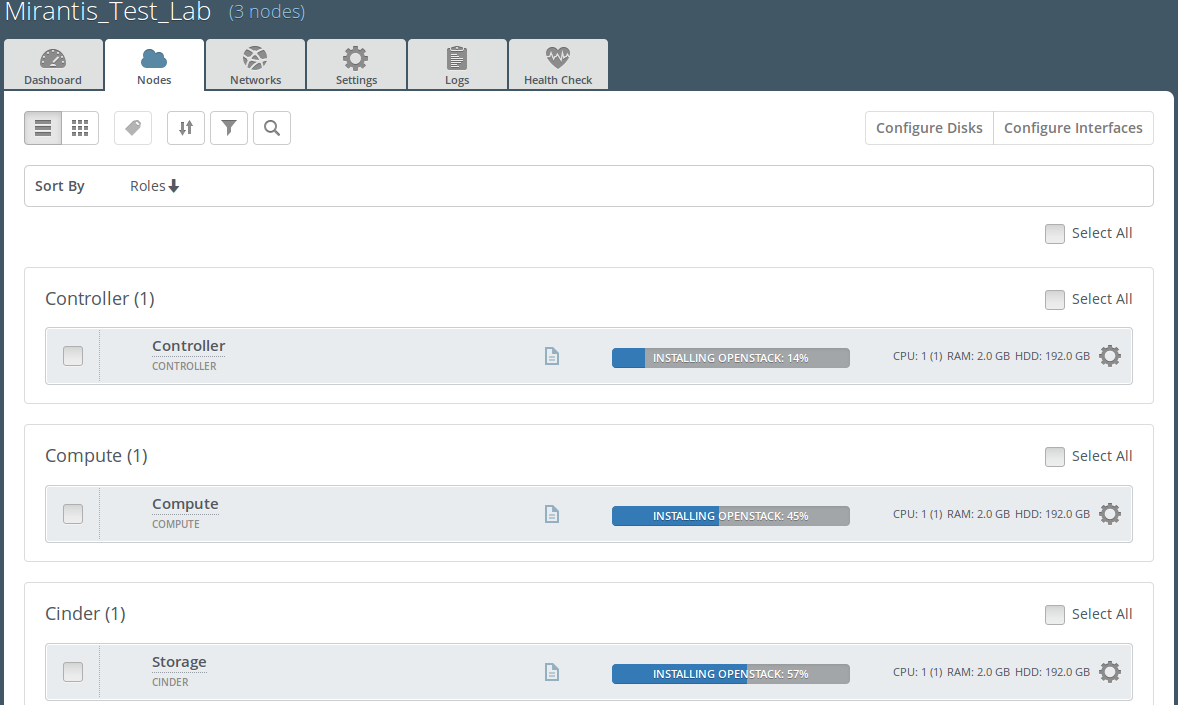Click the Sort By label

59,186
